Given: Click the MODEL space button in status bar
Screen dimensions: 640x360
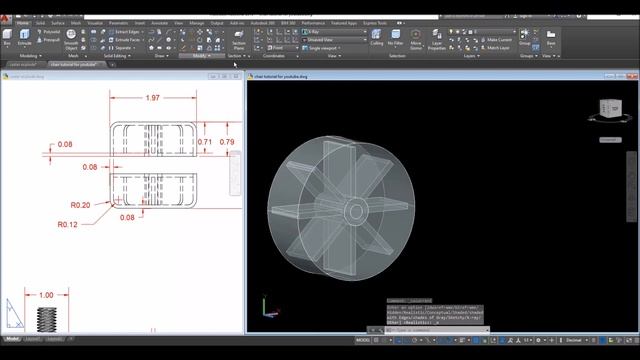Looking at the screenshot, I should [x=363, y=340].
